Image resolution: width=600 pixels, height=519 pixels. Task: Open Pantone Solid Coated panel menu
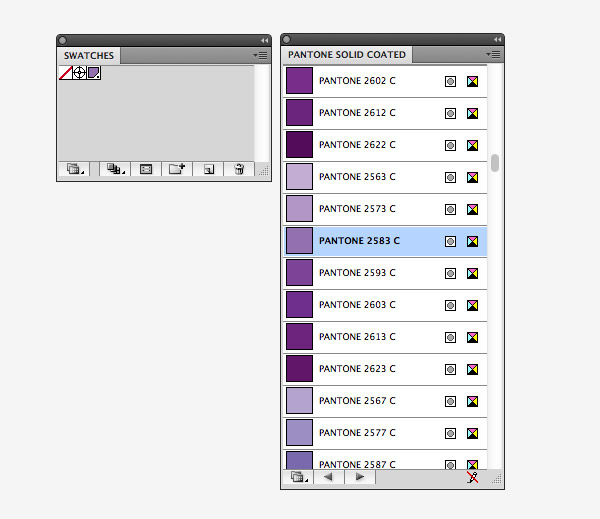click(x=494, y=54)
